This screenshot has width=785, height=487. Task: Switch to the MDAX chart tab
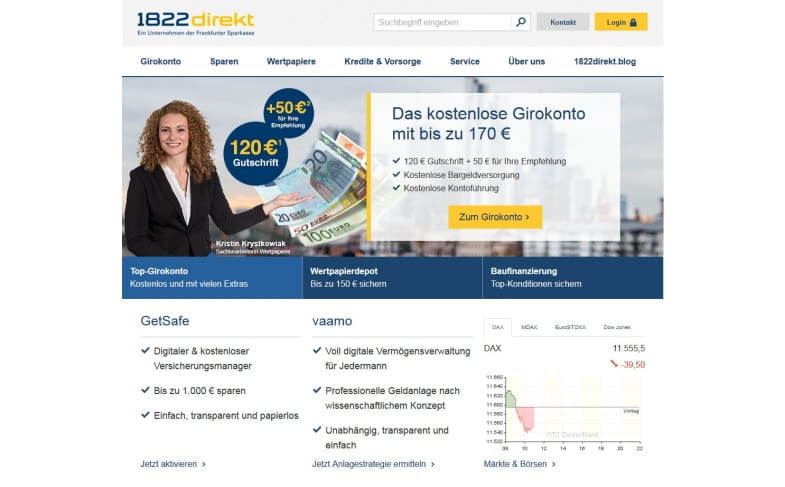[x=529, y=327]
